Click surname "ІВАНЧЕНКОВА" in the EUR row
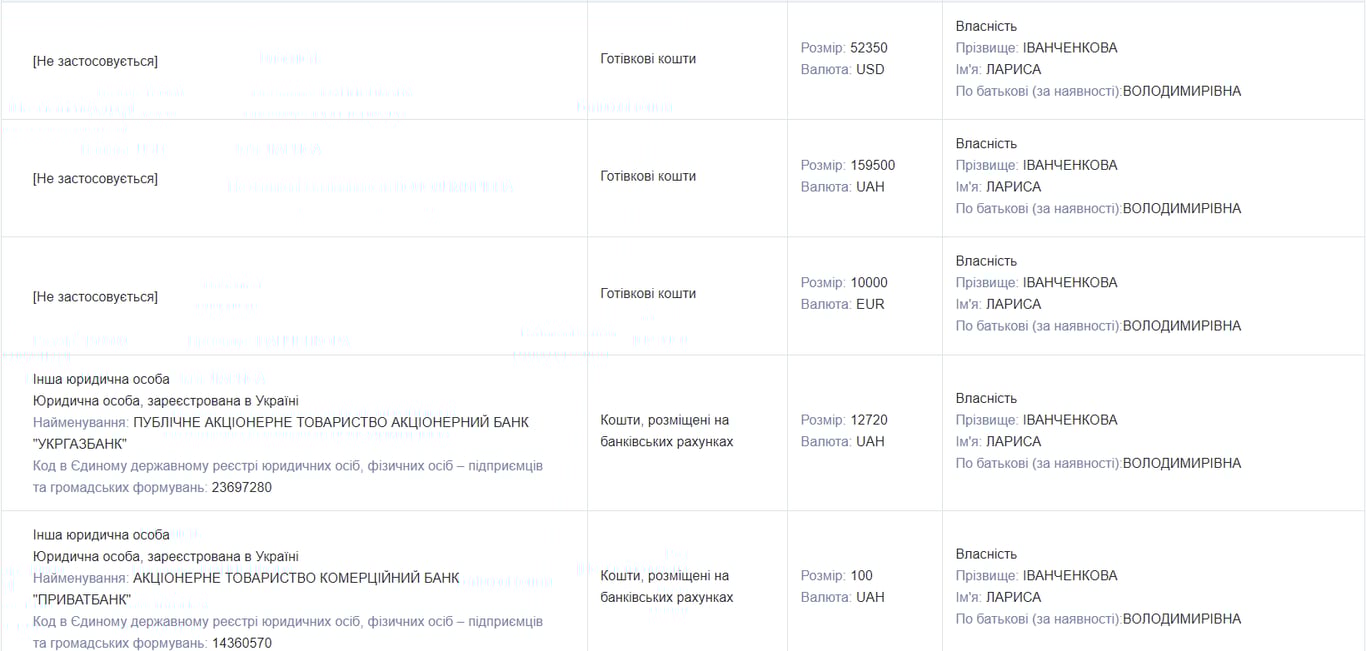Image resolution: width=1366 pixels, height=651 pixels. point(1070,282)
